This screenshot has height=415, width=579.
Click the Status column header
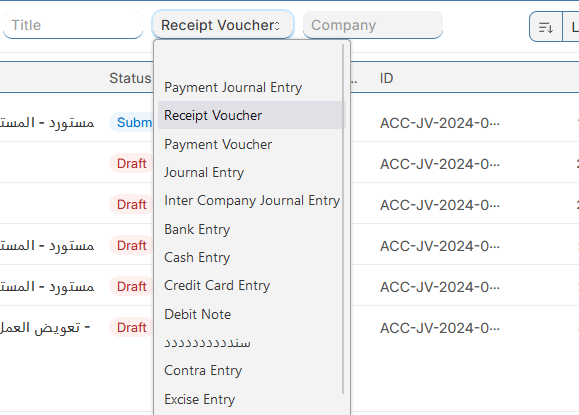click(130, 78)
